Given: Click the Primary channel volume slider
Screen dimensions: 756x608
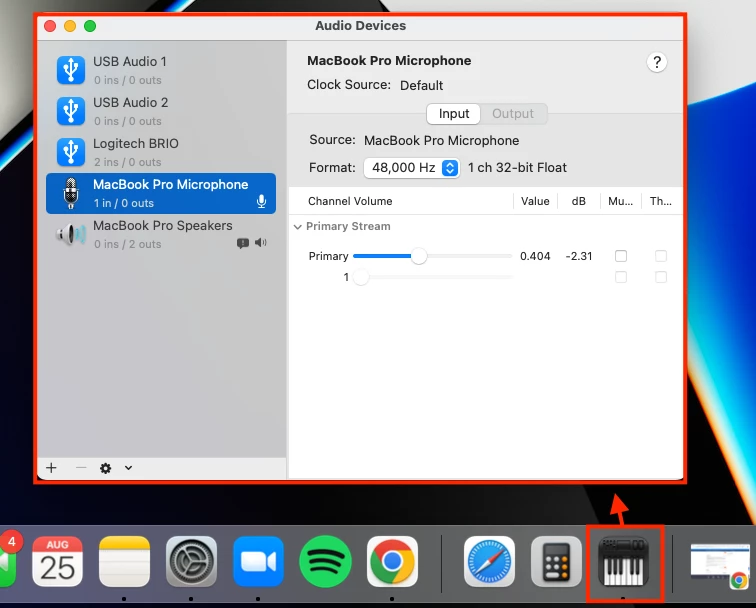Looking at the screenshot, I should 432,256.
